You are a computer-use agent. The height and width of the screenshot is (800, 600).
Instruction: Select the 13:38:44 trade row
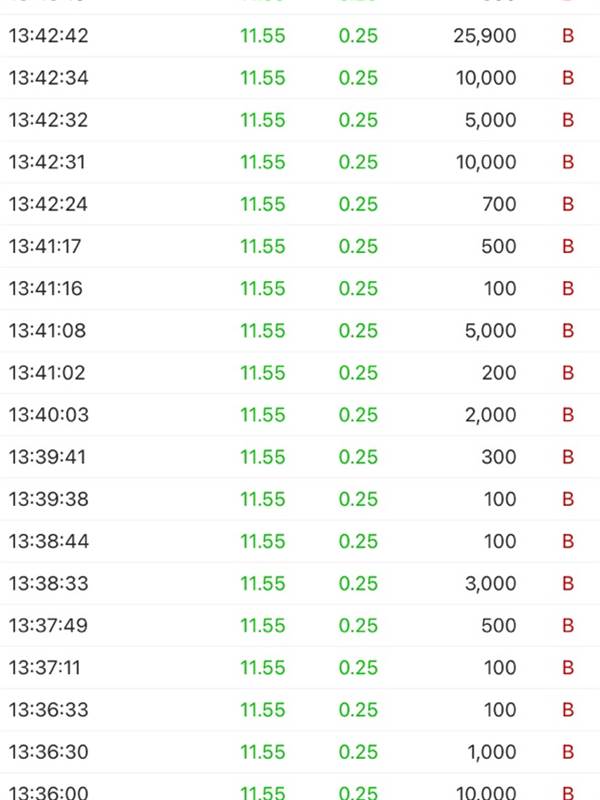[x=300, y=541]
